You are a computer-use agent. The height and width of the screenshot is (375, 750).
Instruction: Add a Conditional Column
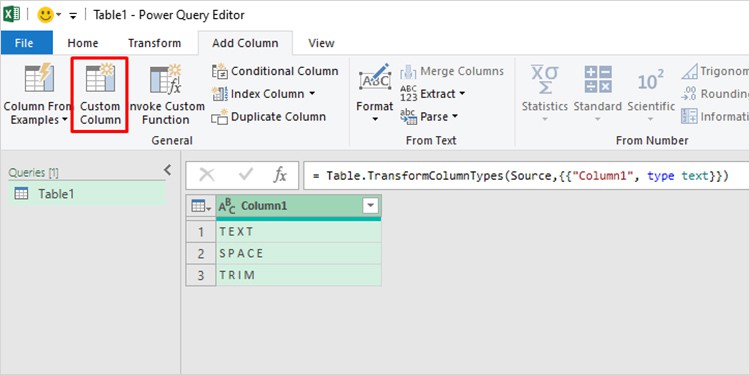coord(275,71)
